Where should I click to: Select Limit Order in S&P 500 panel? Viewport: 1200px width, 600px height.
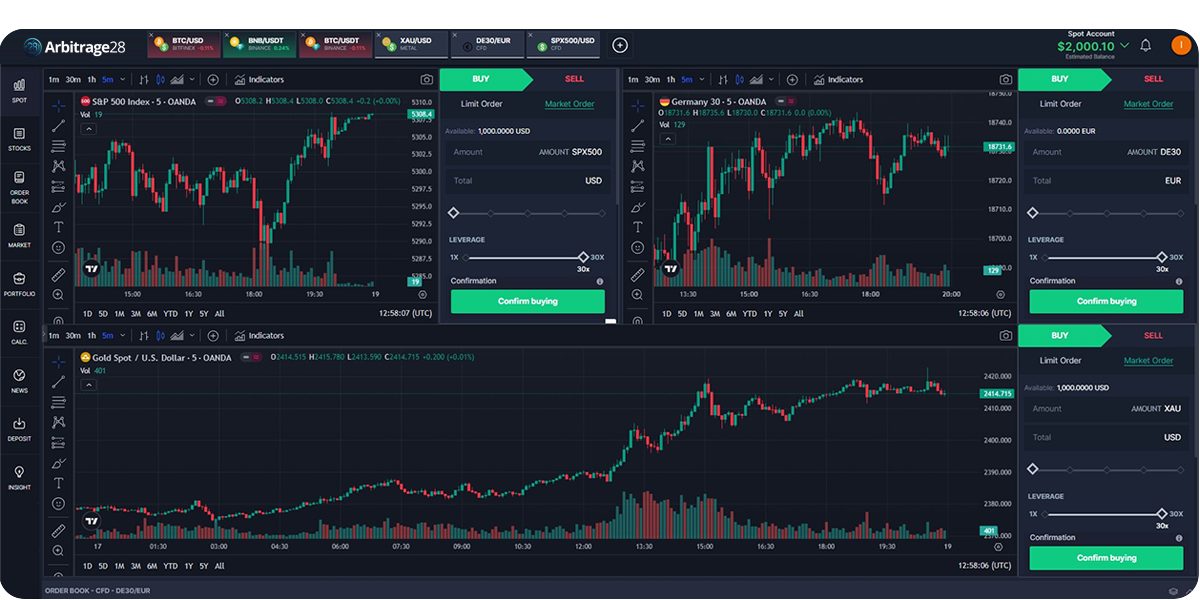point(481,104)
